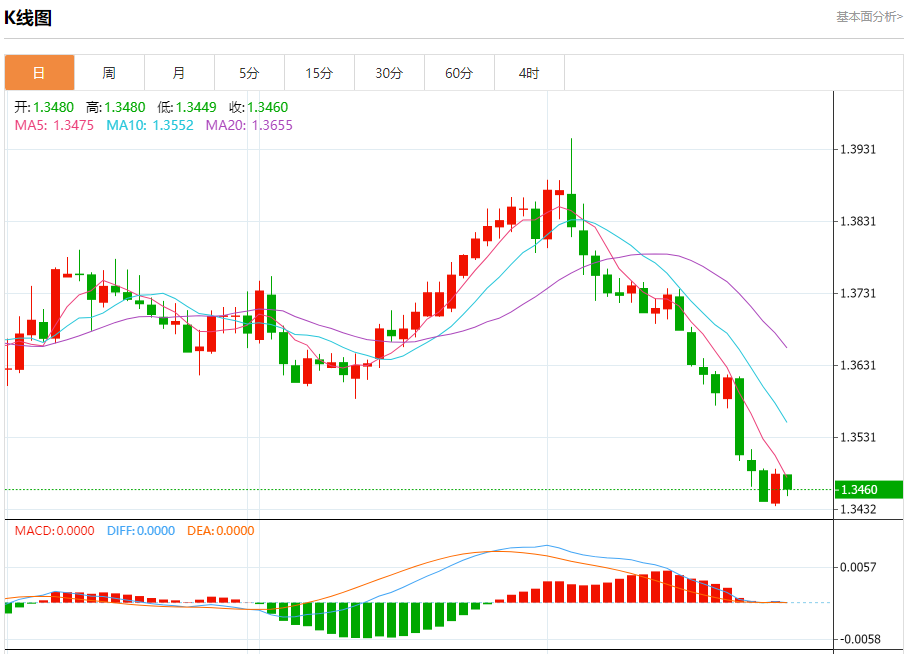Open the 15分 chart tab
The height and width of the screenshot is (654, 911).
[x=320, y=73]
